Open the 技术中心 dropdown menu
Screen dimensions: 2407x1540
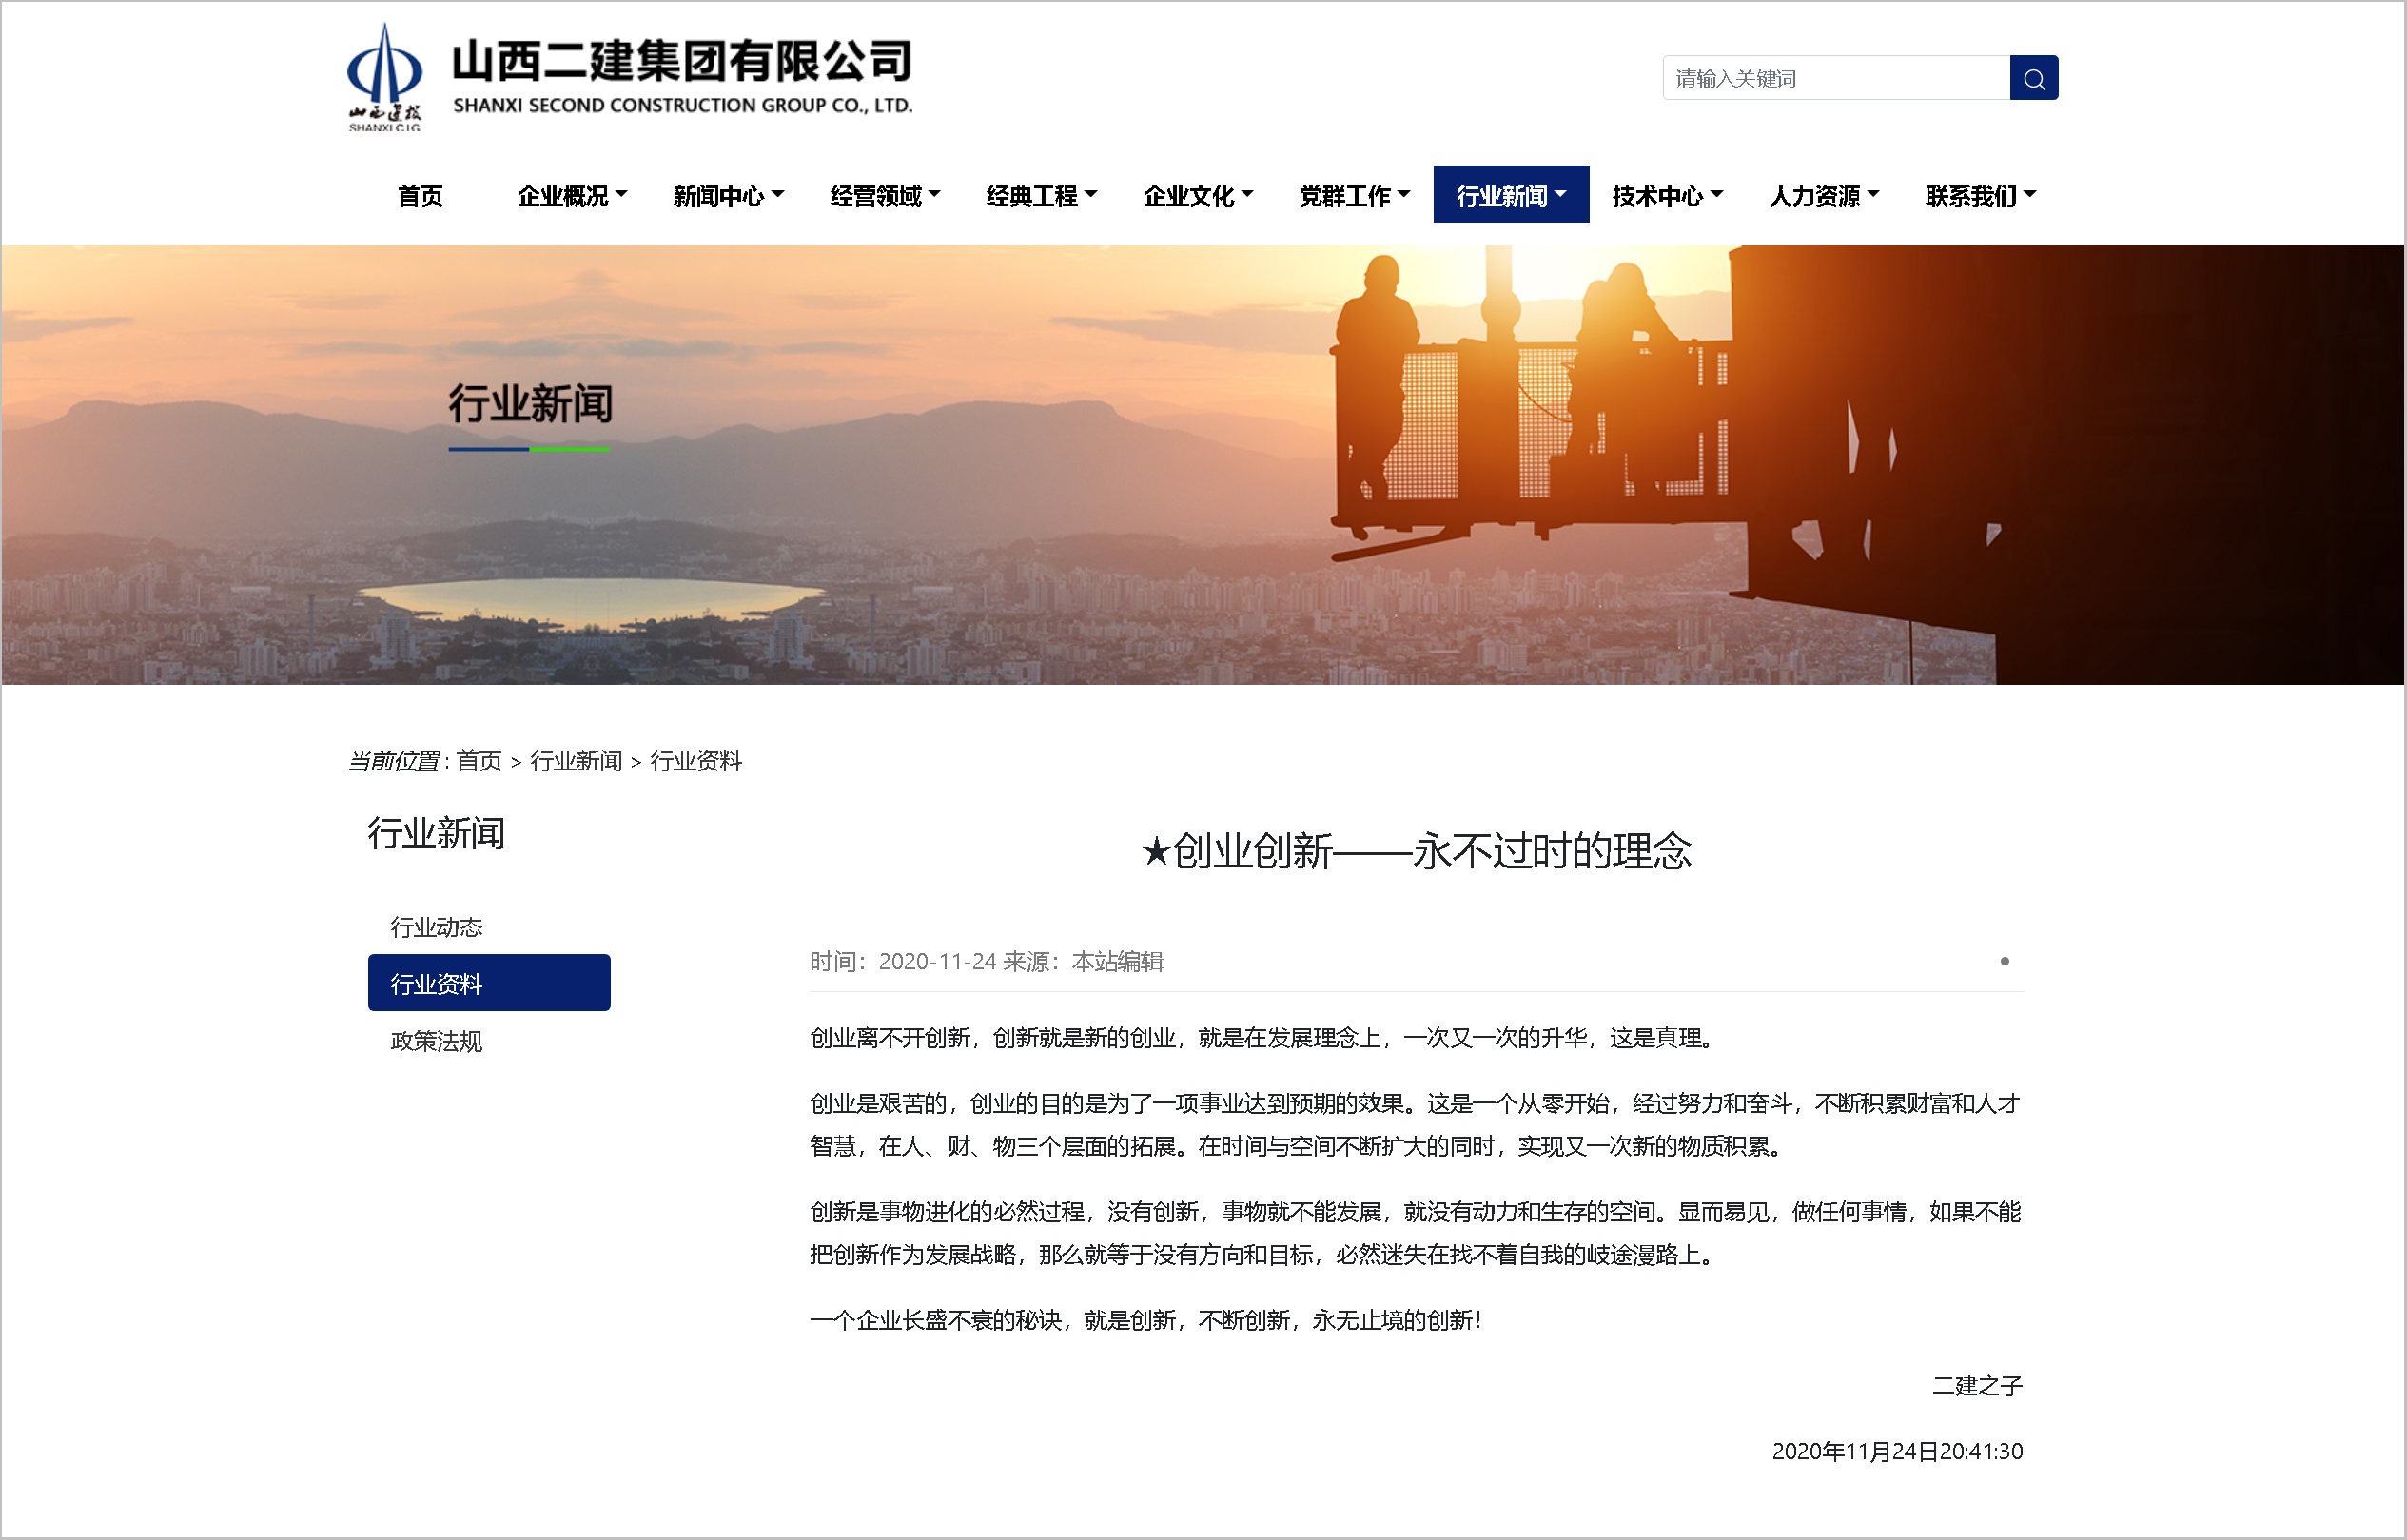(1666, 196)
